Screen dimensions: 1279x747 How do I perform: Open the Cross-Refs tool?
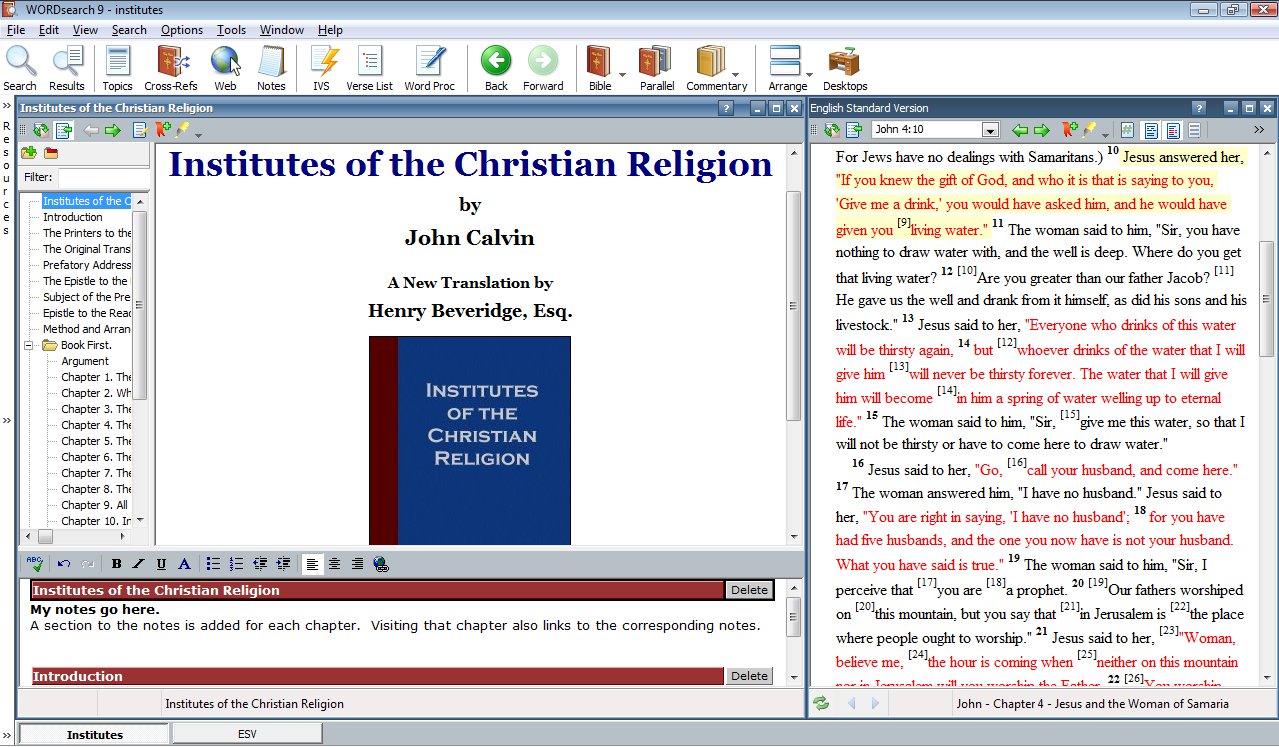(x=170, y=68)
